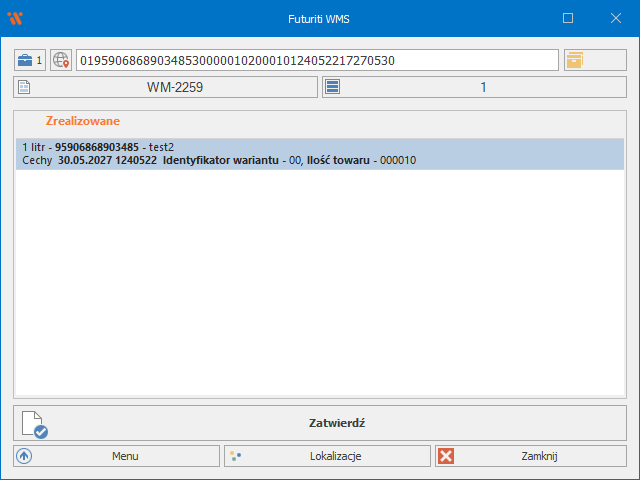Screen dimensions: 640x480
Task: Click the globe location pin icon
Action: pos(61,60)
